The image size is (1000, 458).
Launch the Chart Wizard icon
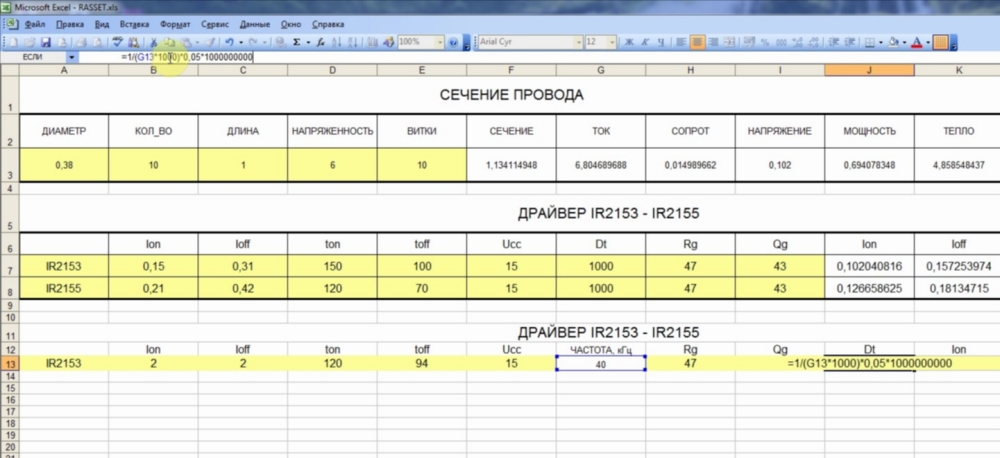tap(371, 42)
